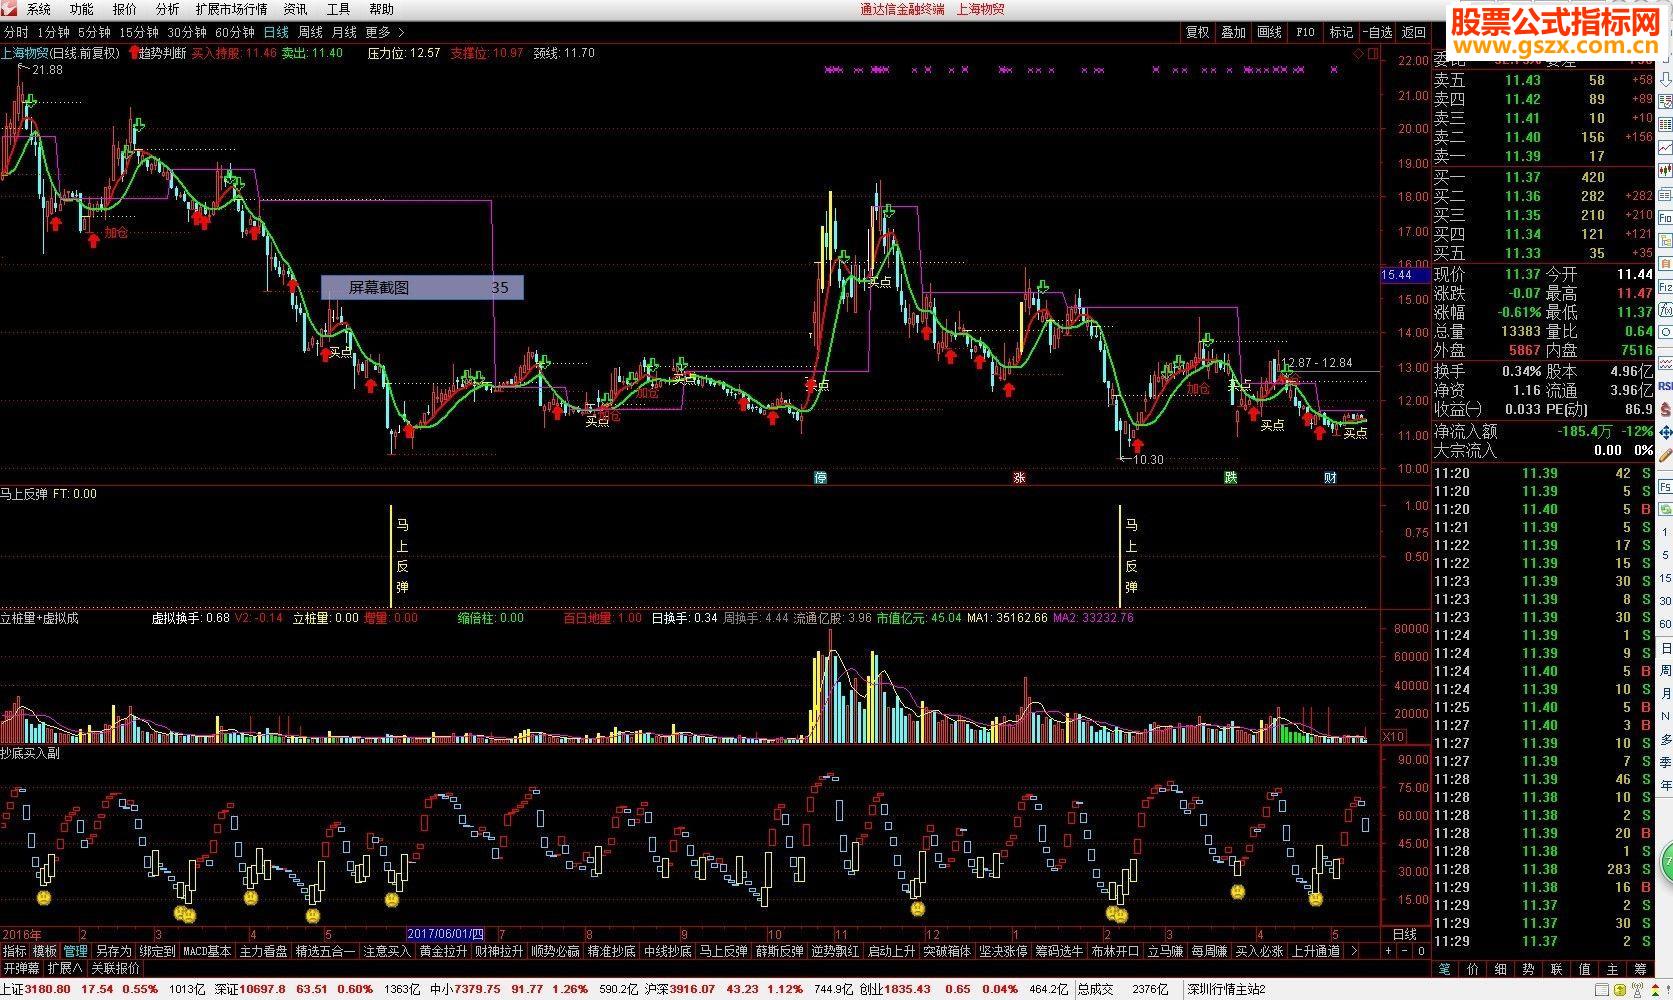Switch to the 60分钟 period
The image size is (1673, 1000).
236,32
